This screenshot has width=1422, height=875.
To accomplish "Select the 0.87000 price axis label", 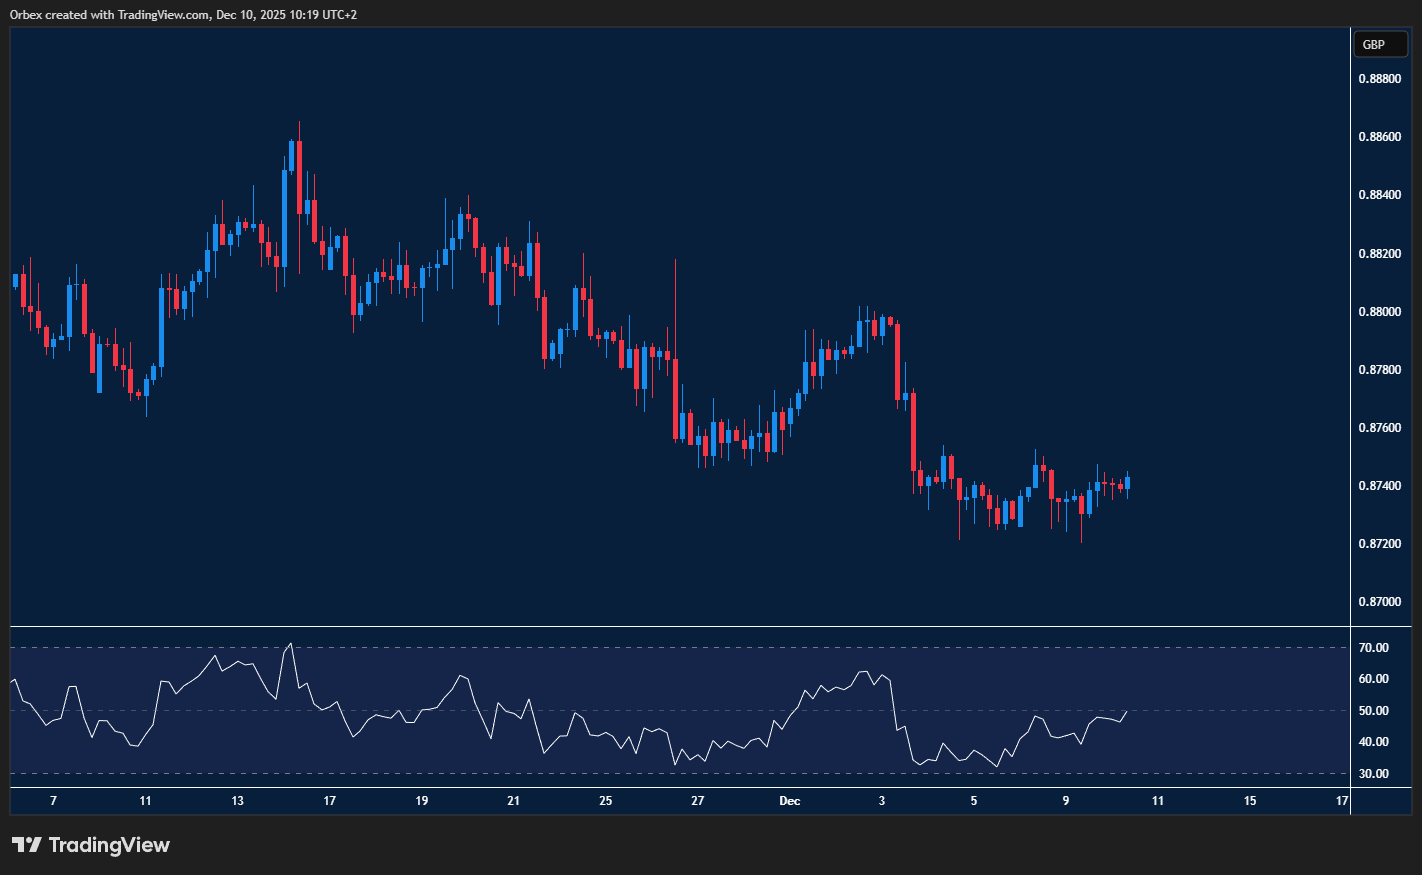I will (x=1378, y=601).
